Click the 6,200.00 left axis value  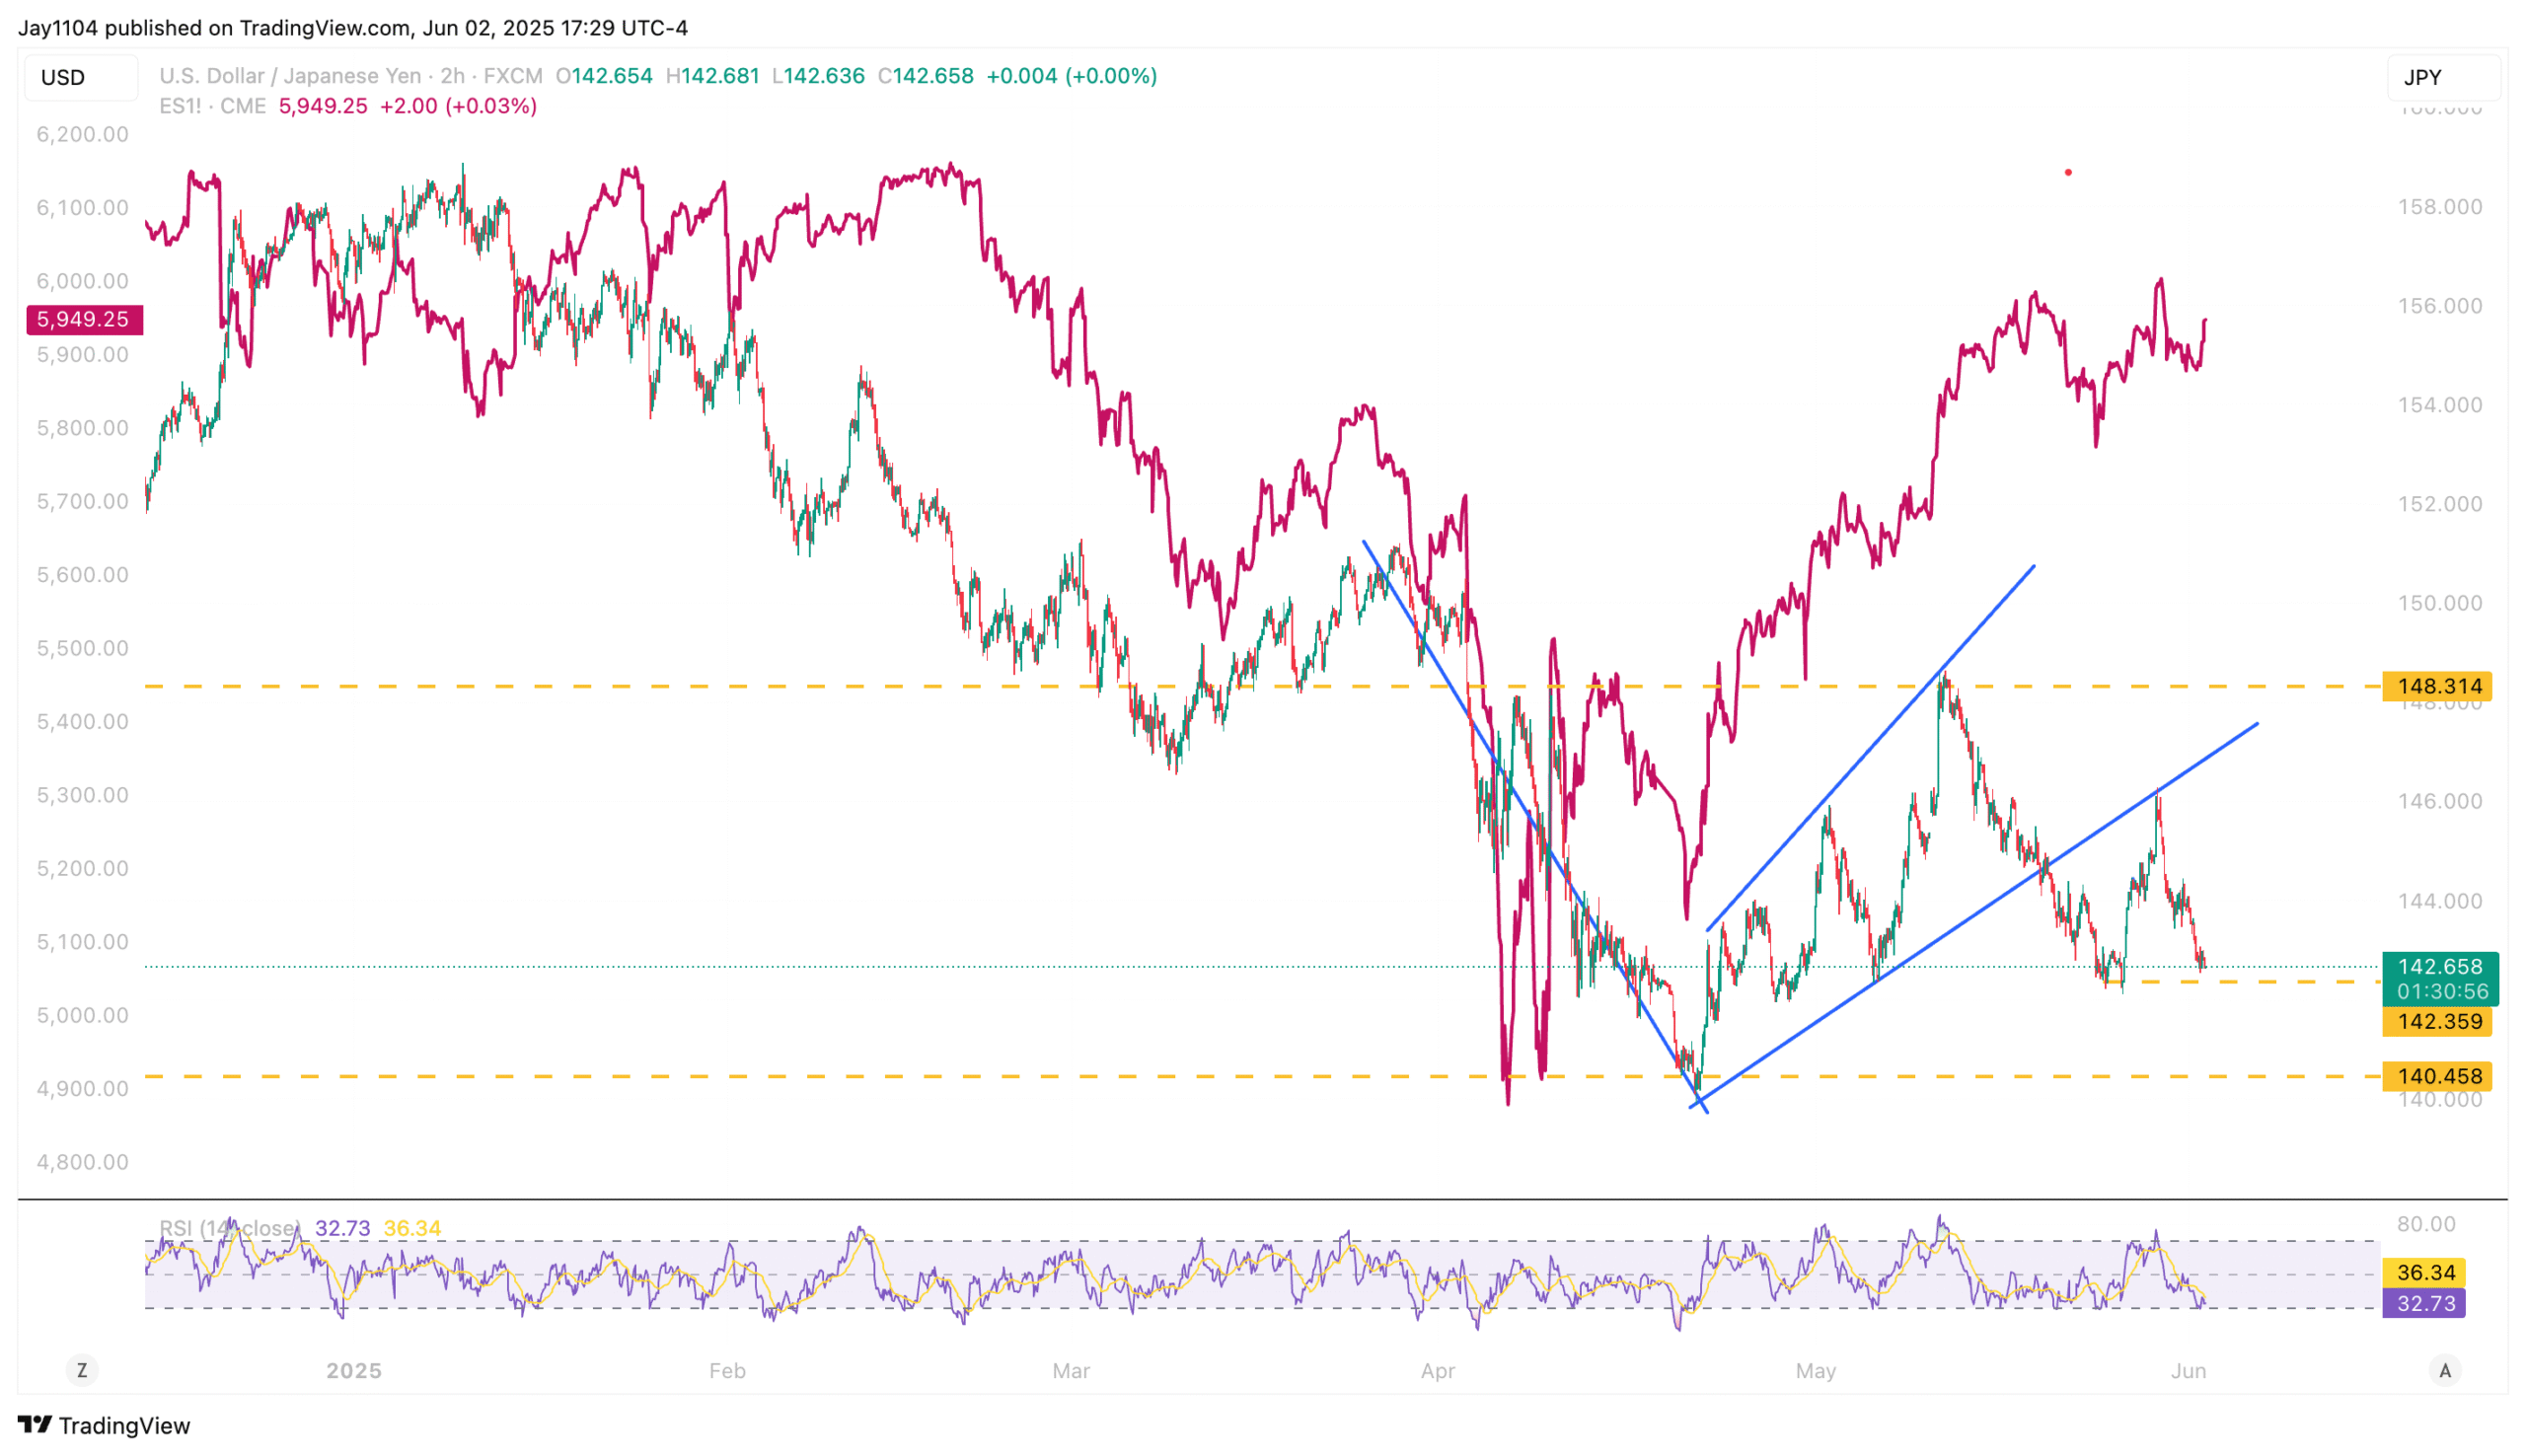82,134
